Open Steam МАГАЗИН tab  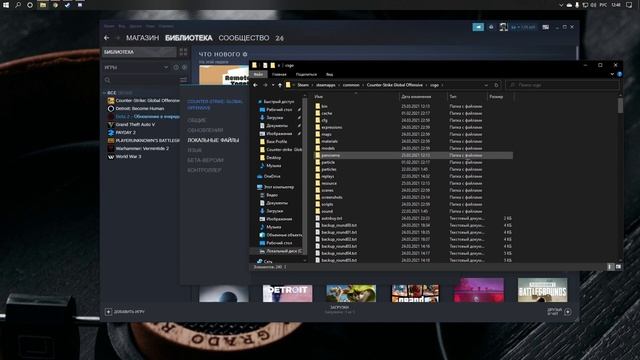click(x=142, y=38)
